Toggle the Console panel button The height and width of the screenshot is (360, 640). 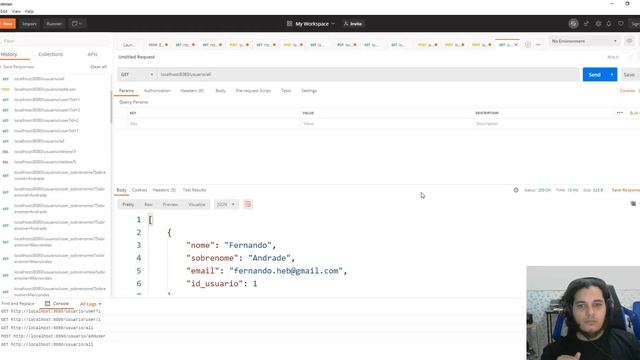[57, 304]
